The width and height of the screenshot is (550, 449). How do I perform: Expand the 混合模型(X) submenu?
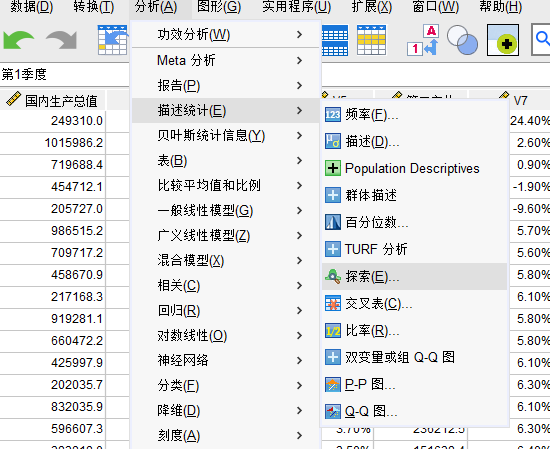pyautogui.click(x=226, y=260)
